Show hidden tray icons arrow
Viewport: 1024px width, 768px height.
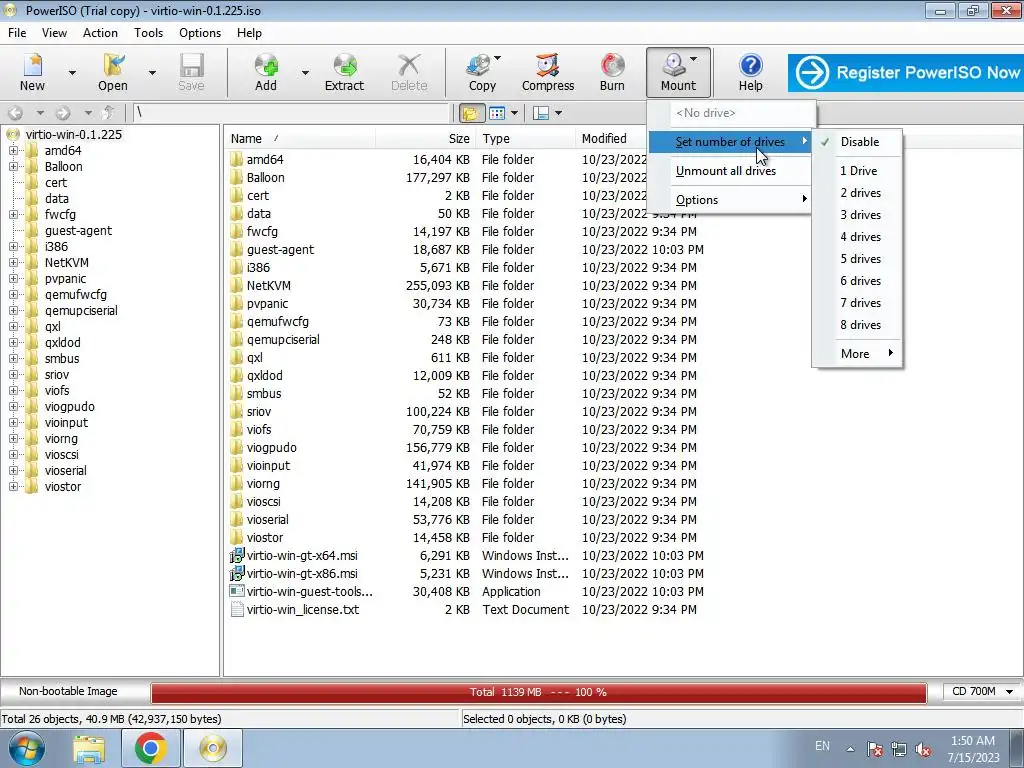[x=850, y=749]
